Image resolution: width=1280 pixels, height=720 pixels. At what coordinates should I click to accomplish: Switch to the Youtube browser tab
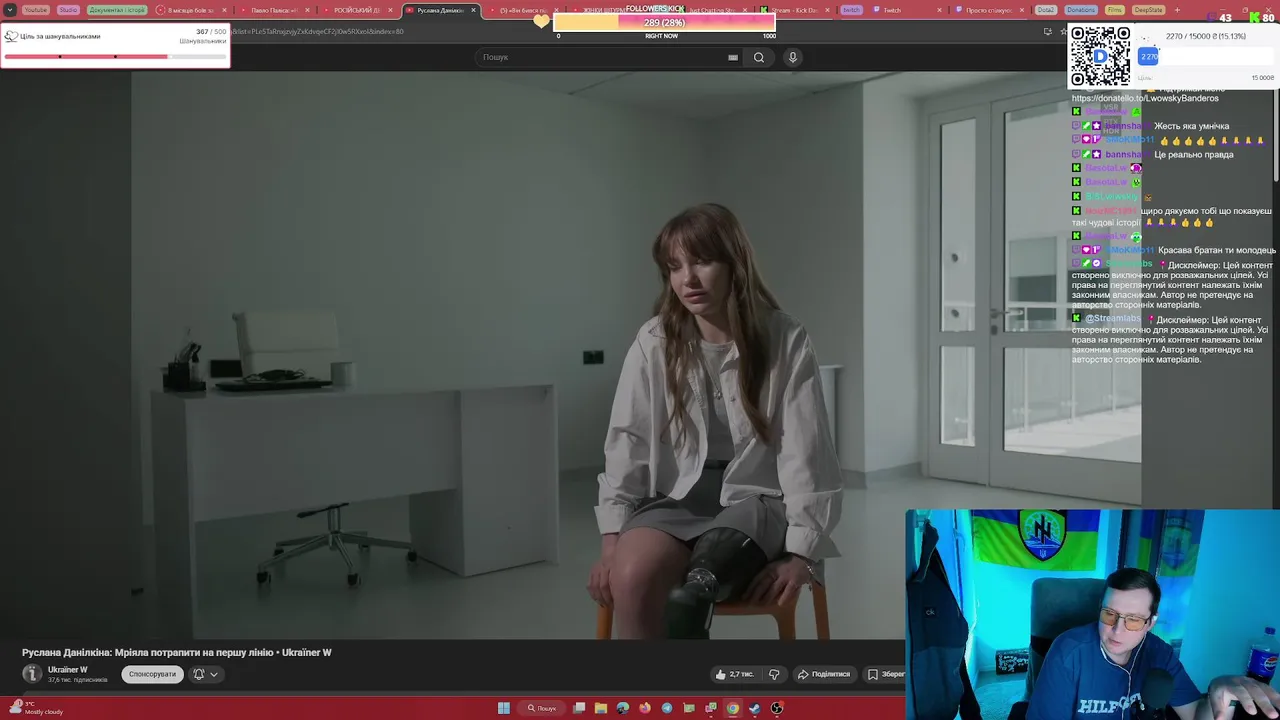pos(35,10)
